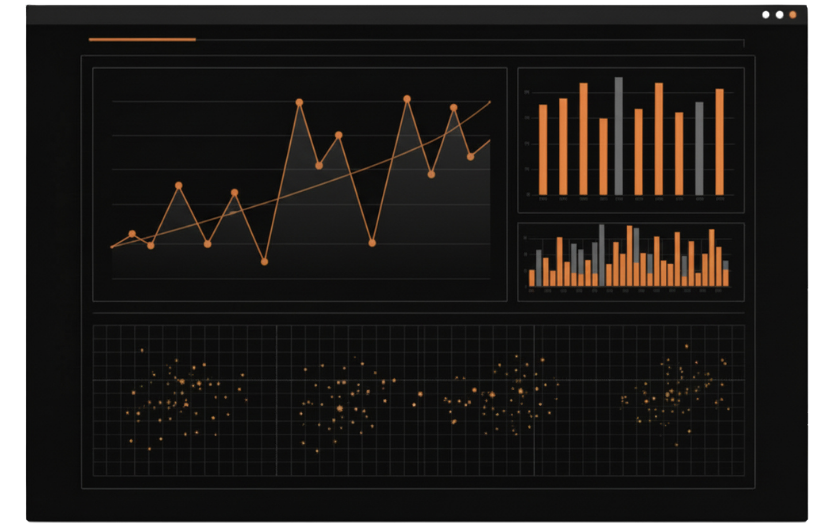Select the lowest data point on the line chart
This screenshot has width=832, height=528.
[x=264, y=261]
